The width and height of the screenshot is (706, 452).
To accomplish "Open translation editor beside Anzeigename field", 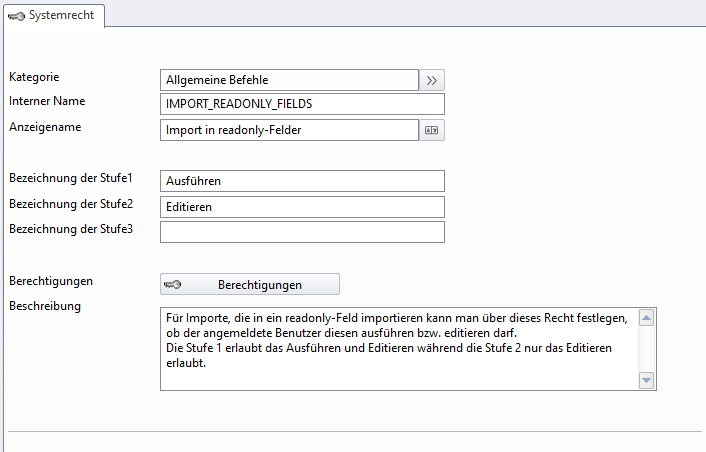I will (x=432, y=130).
